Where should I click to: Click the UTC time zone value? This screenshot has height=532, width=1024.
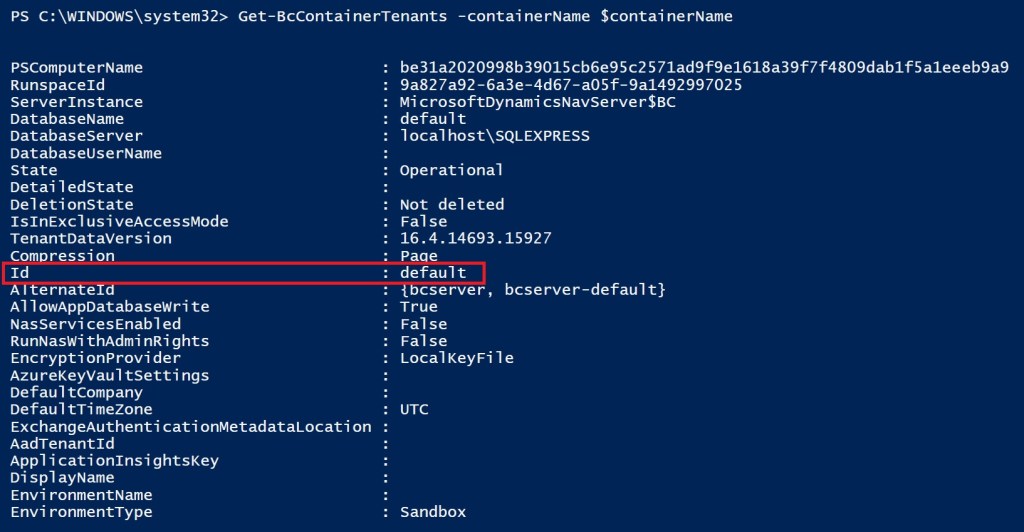tap(413, 409)
